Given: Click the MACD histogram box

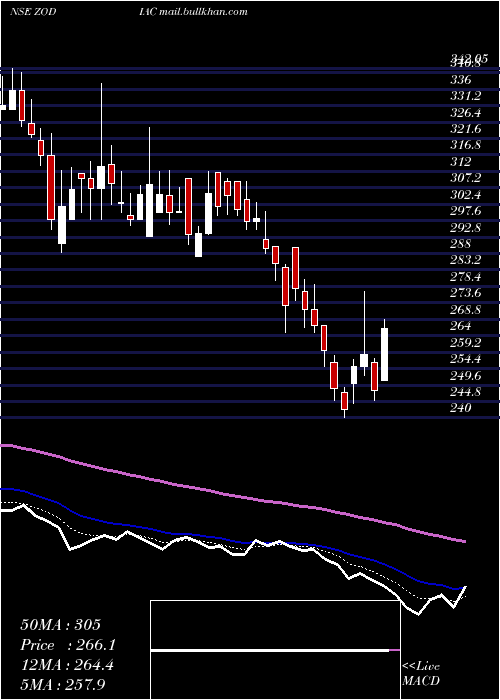Looking at the screenshot, I should (x=275, y=650).
